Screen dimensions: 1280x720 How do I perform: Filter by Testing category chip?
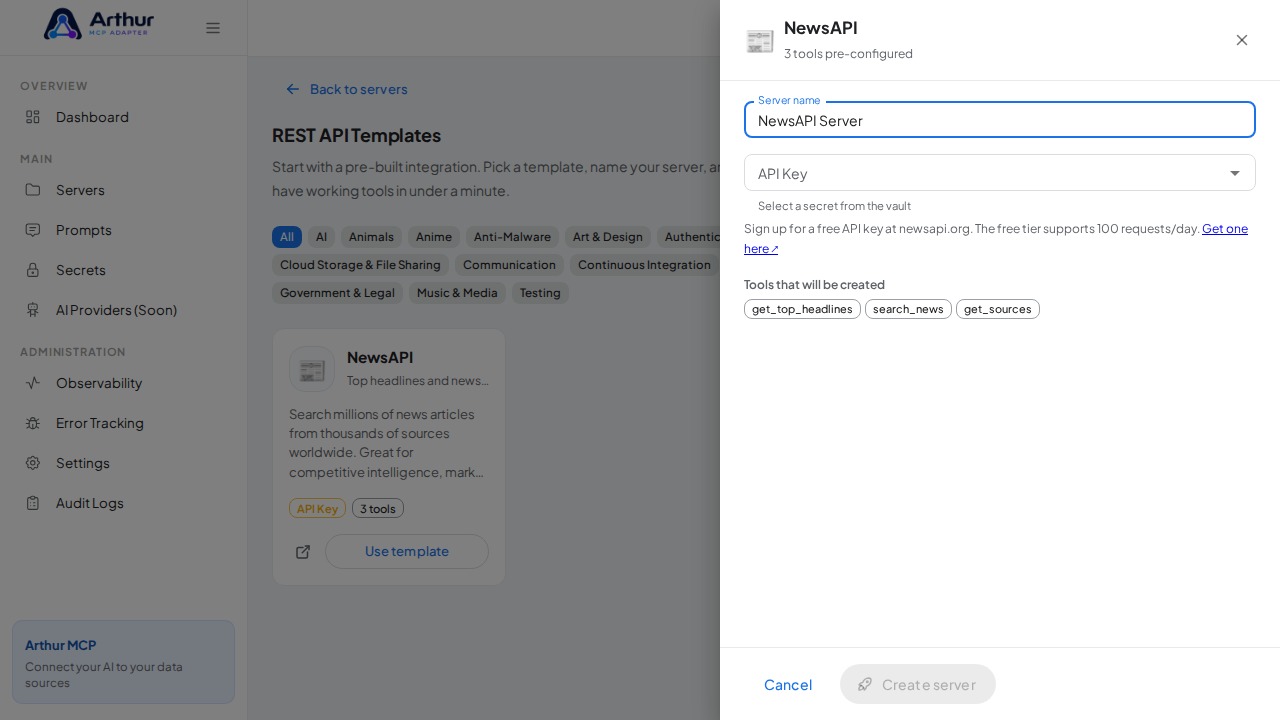point(540,293)
